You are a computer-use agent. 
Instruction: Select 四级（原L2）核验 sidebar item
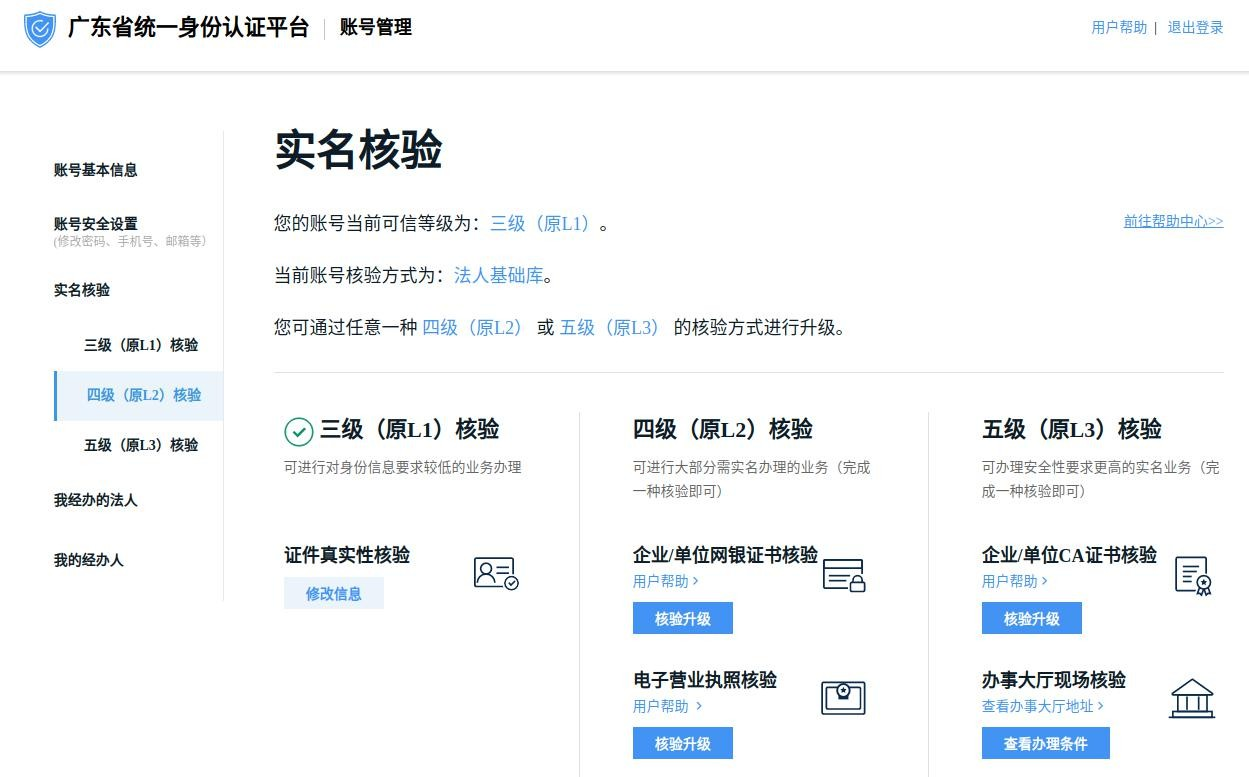pos(144,395)
